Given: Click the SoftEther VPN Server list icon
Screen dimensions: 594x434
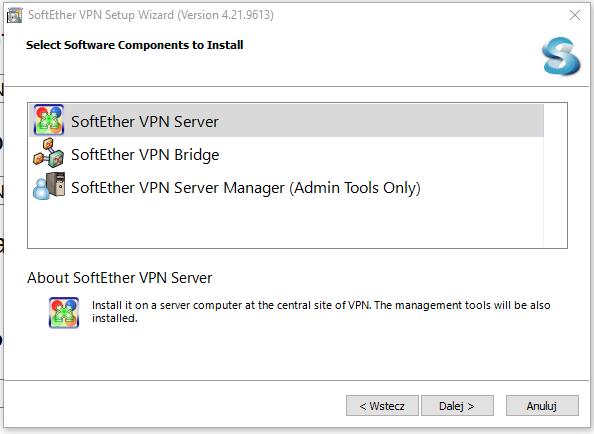Looking at the screenshot, I should pos(49,120).
